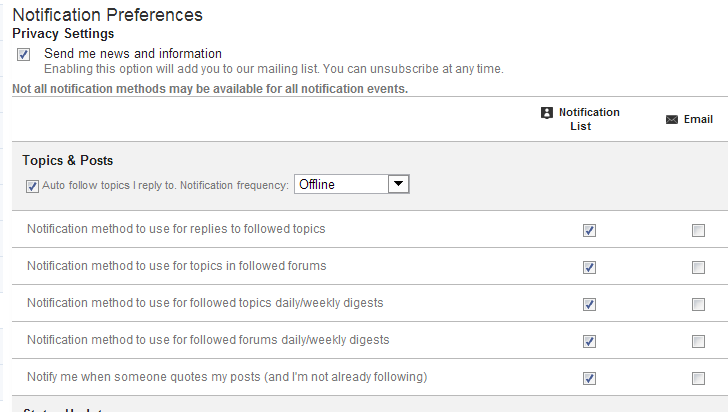Click the Topics & Posts section header
Viewport: 728px width, 412px height.
68,161
